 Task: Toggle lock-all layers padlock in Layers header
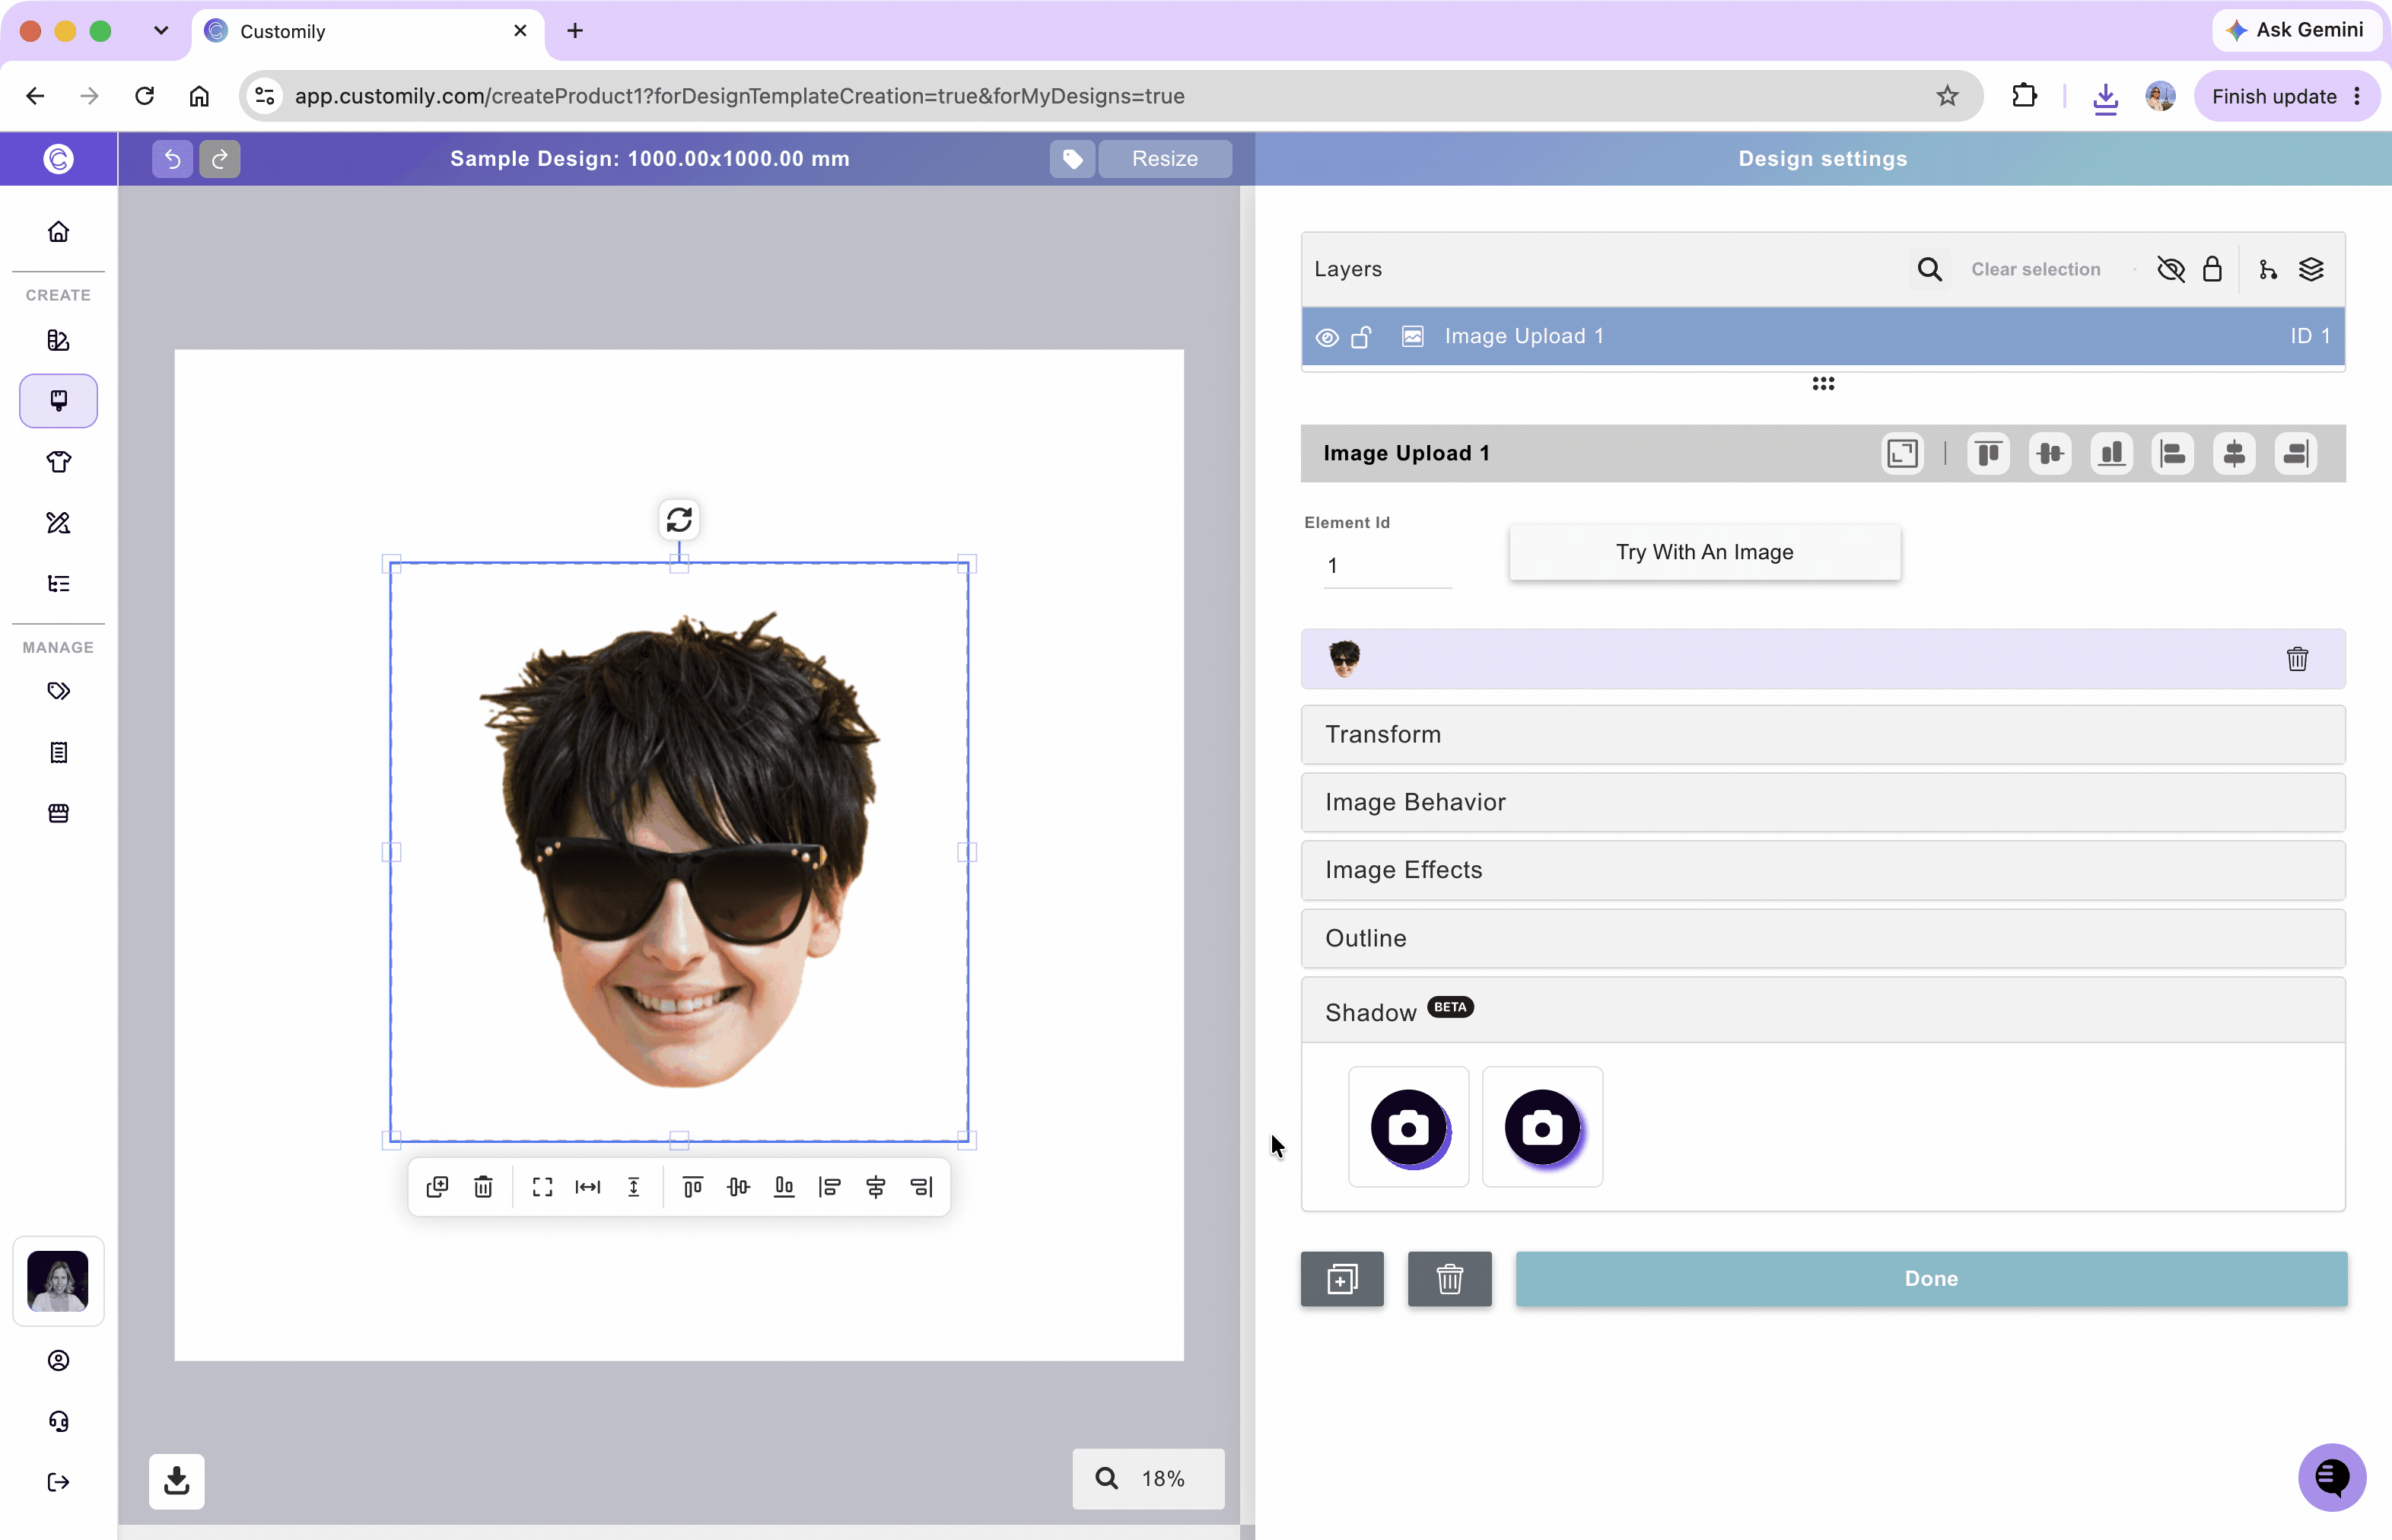pos(2212,269)
